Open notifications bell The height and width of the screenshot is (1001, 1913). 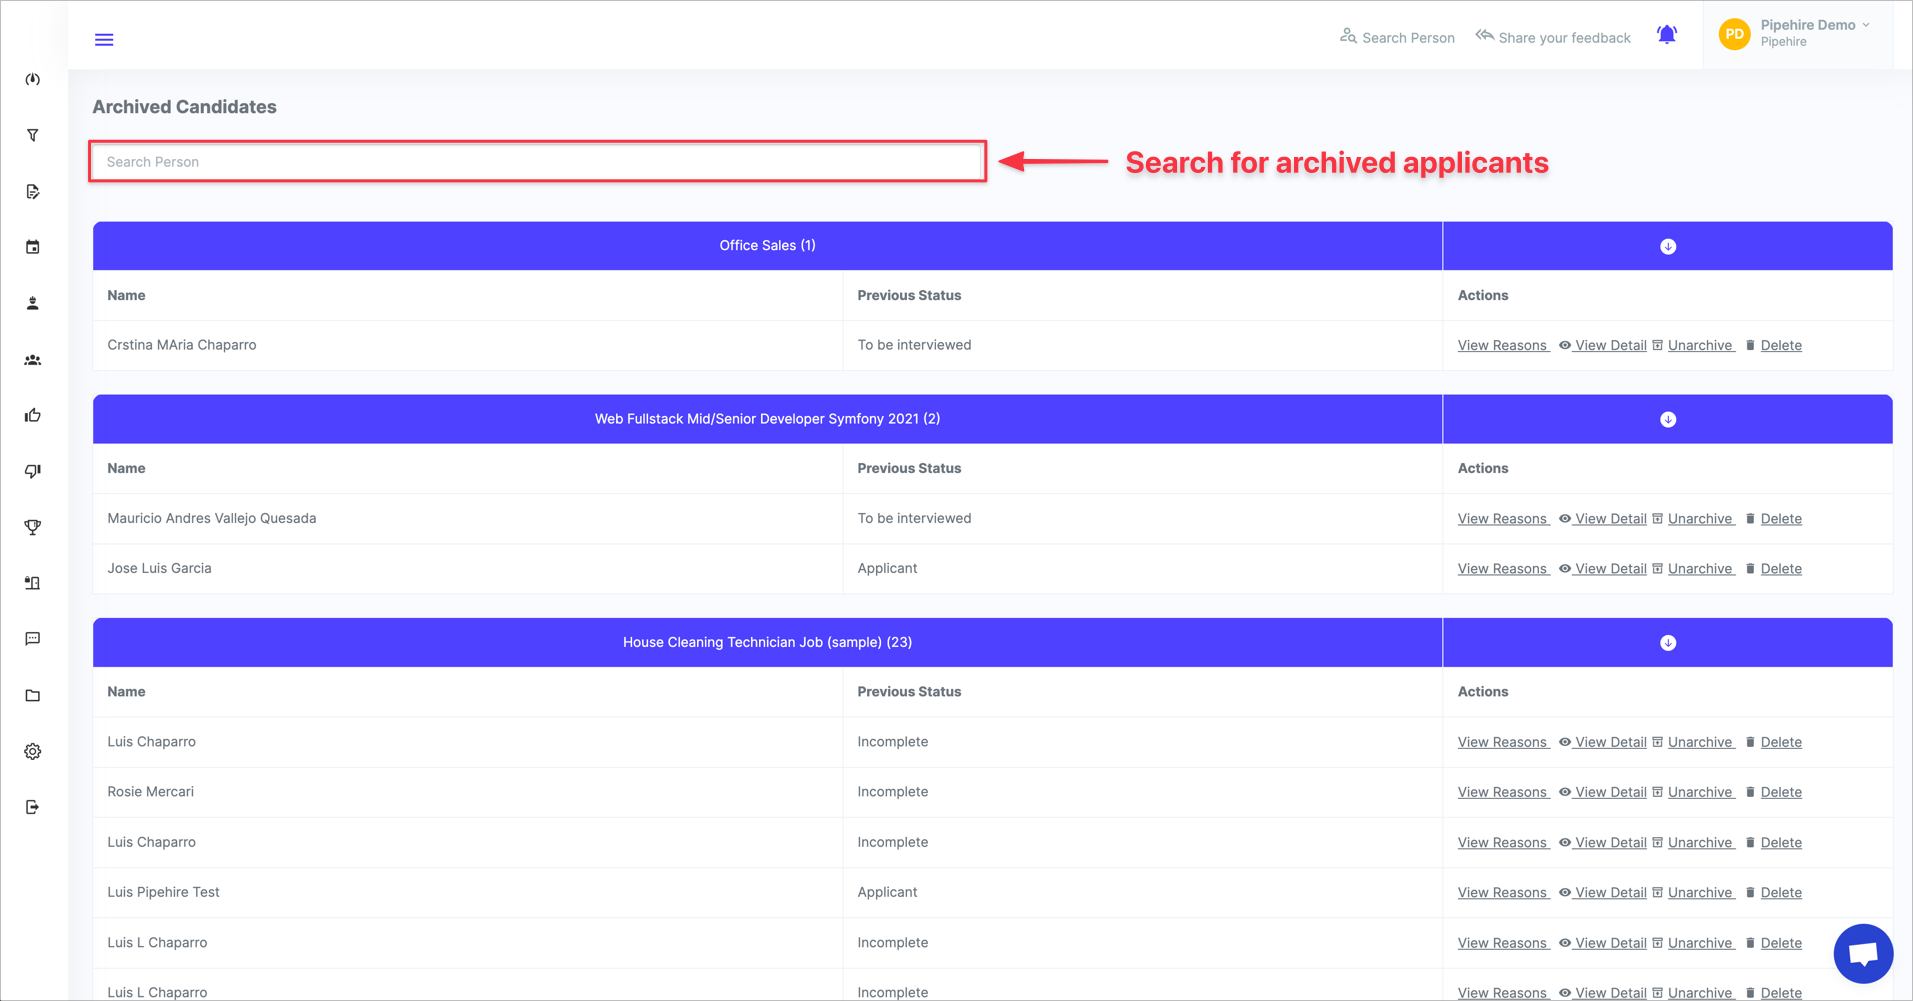tap(1667, 35)
